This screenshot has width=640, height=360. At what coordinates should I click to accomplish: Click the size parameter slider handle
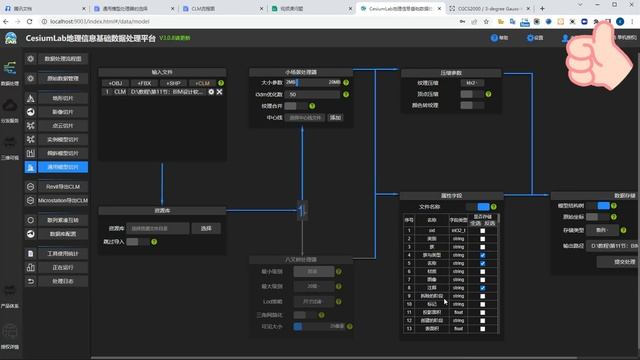(x=297, y=82)
